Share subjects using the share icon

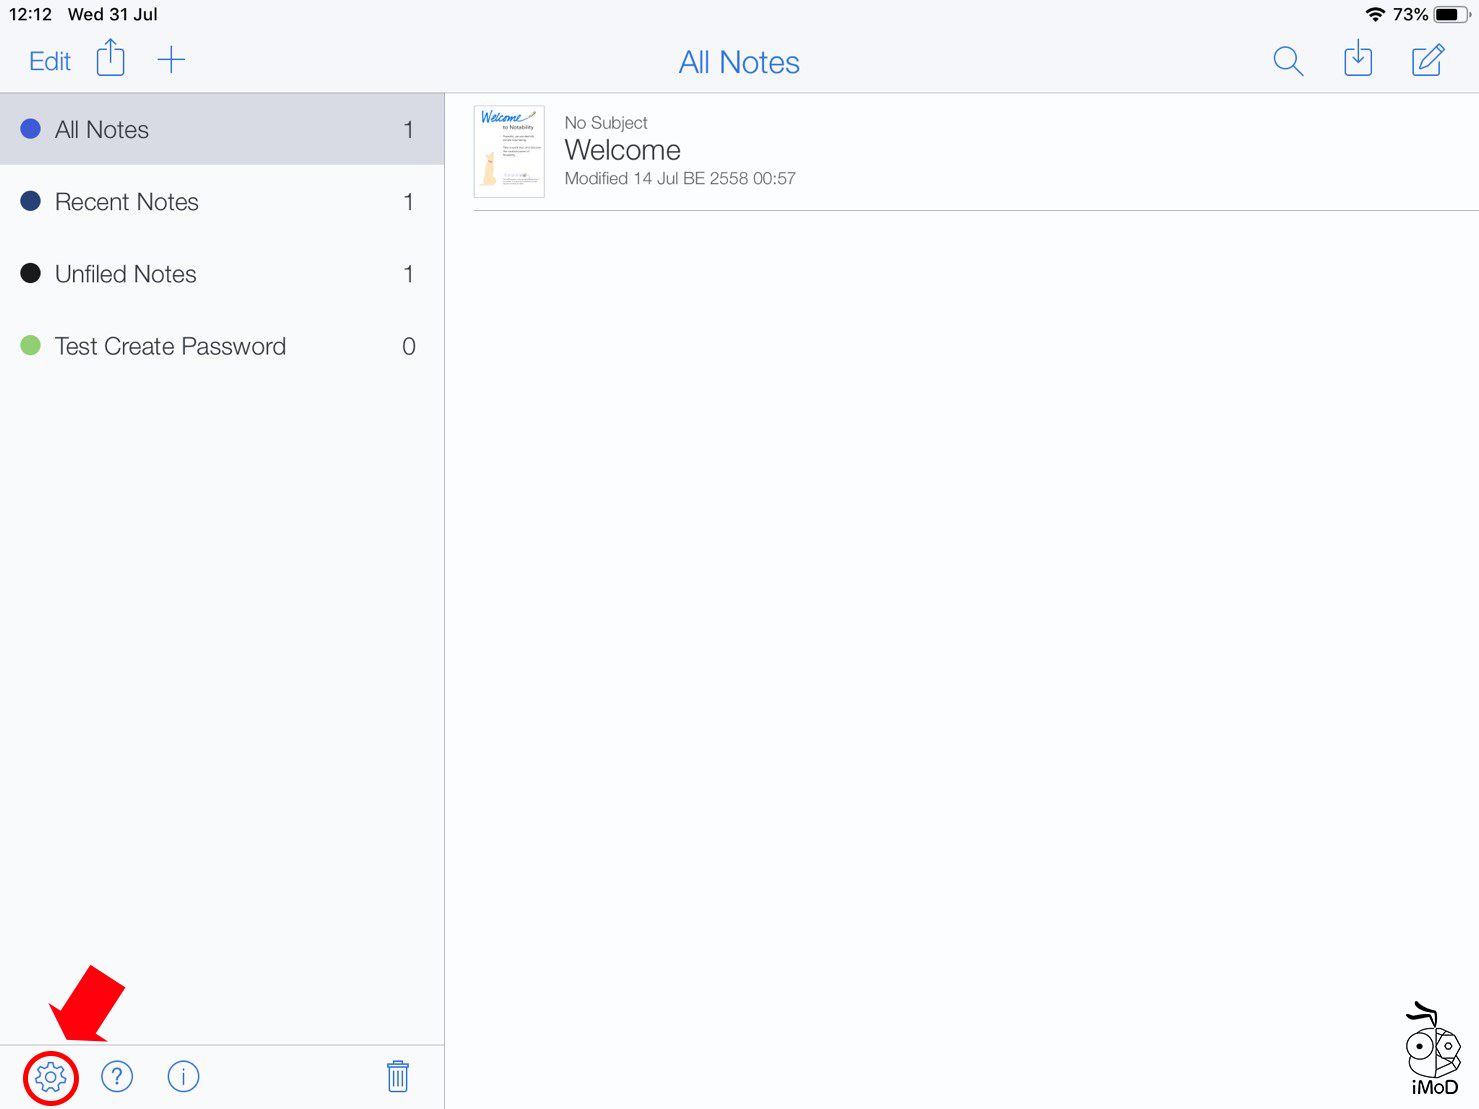pyautogui.click(x=110, y=58)
